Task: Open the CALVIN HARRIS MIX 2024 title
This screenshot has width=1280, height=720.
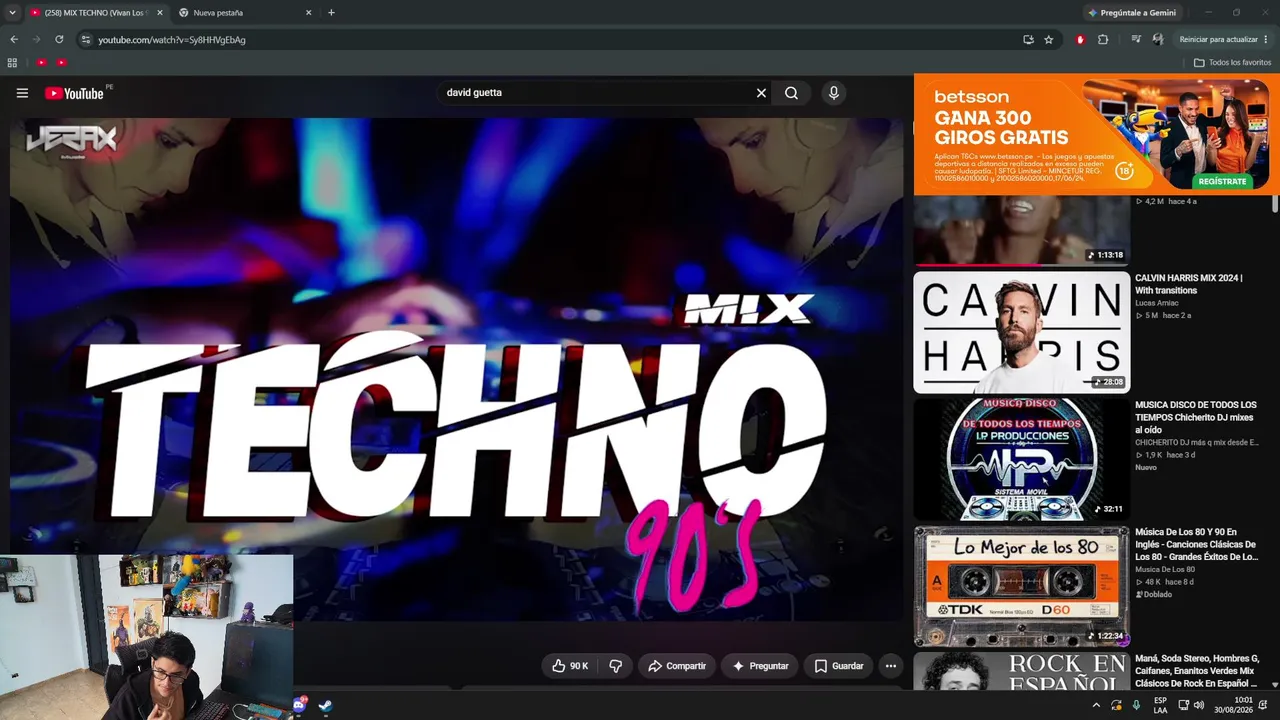Action: (1189, 284)
